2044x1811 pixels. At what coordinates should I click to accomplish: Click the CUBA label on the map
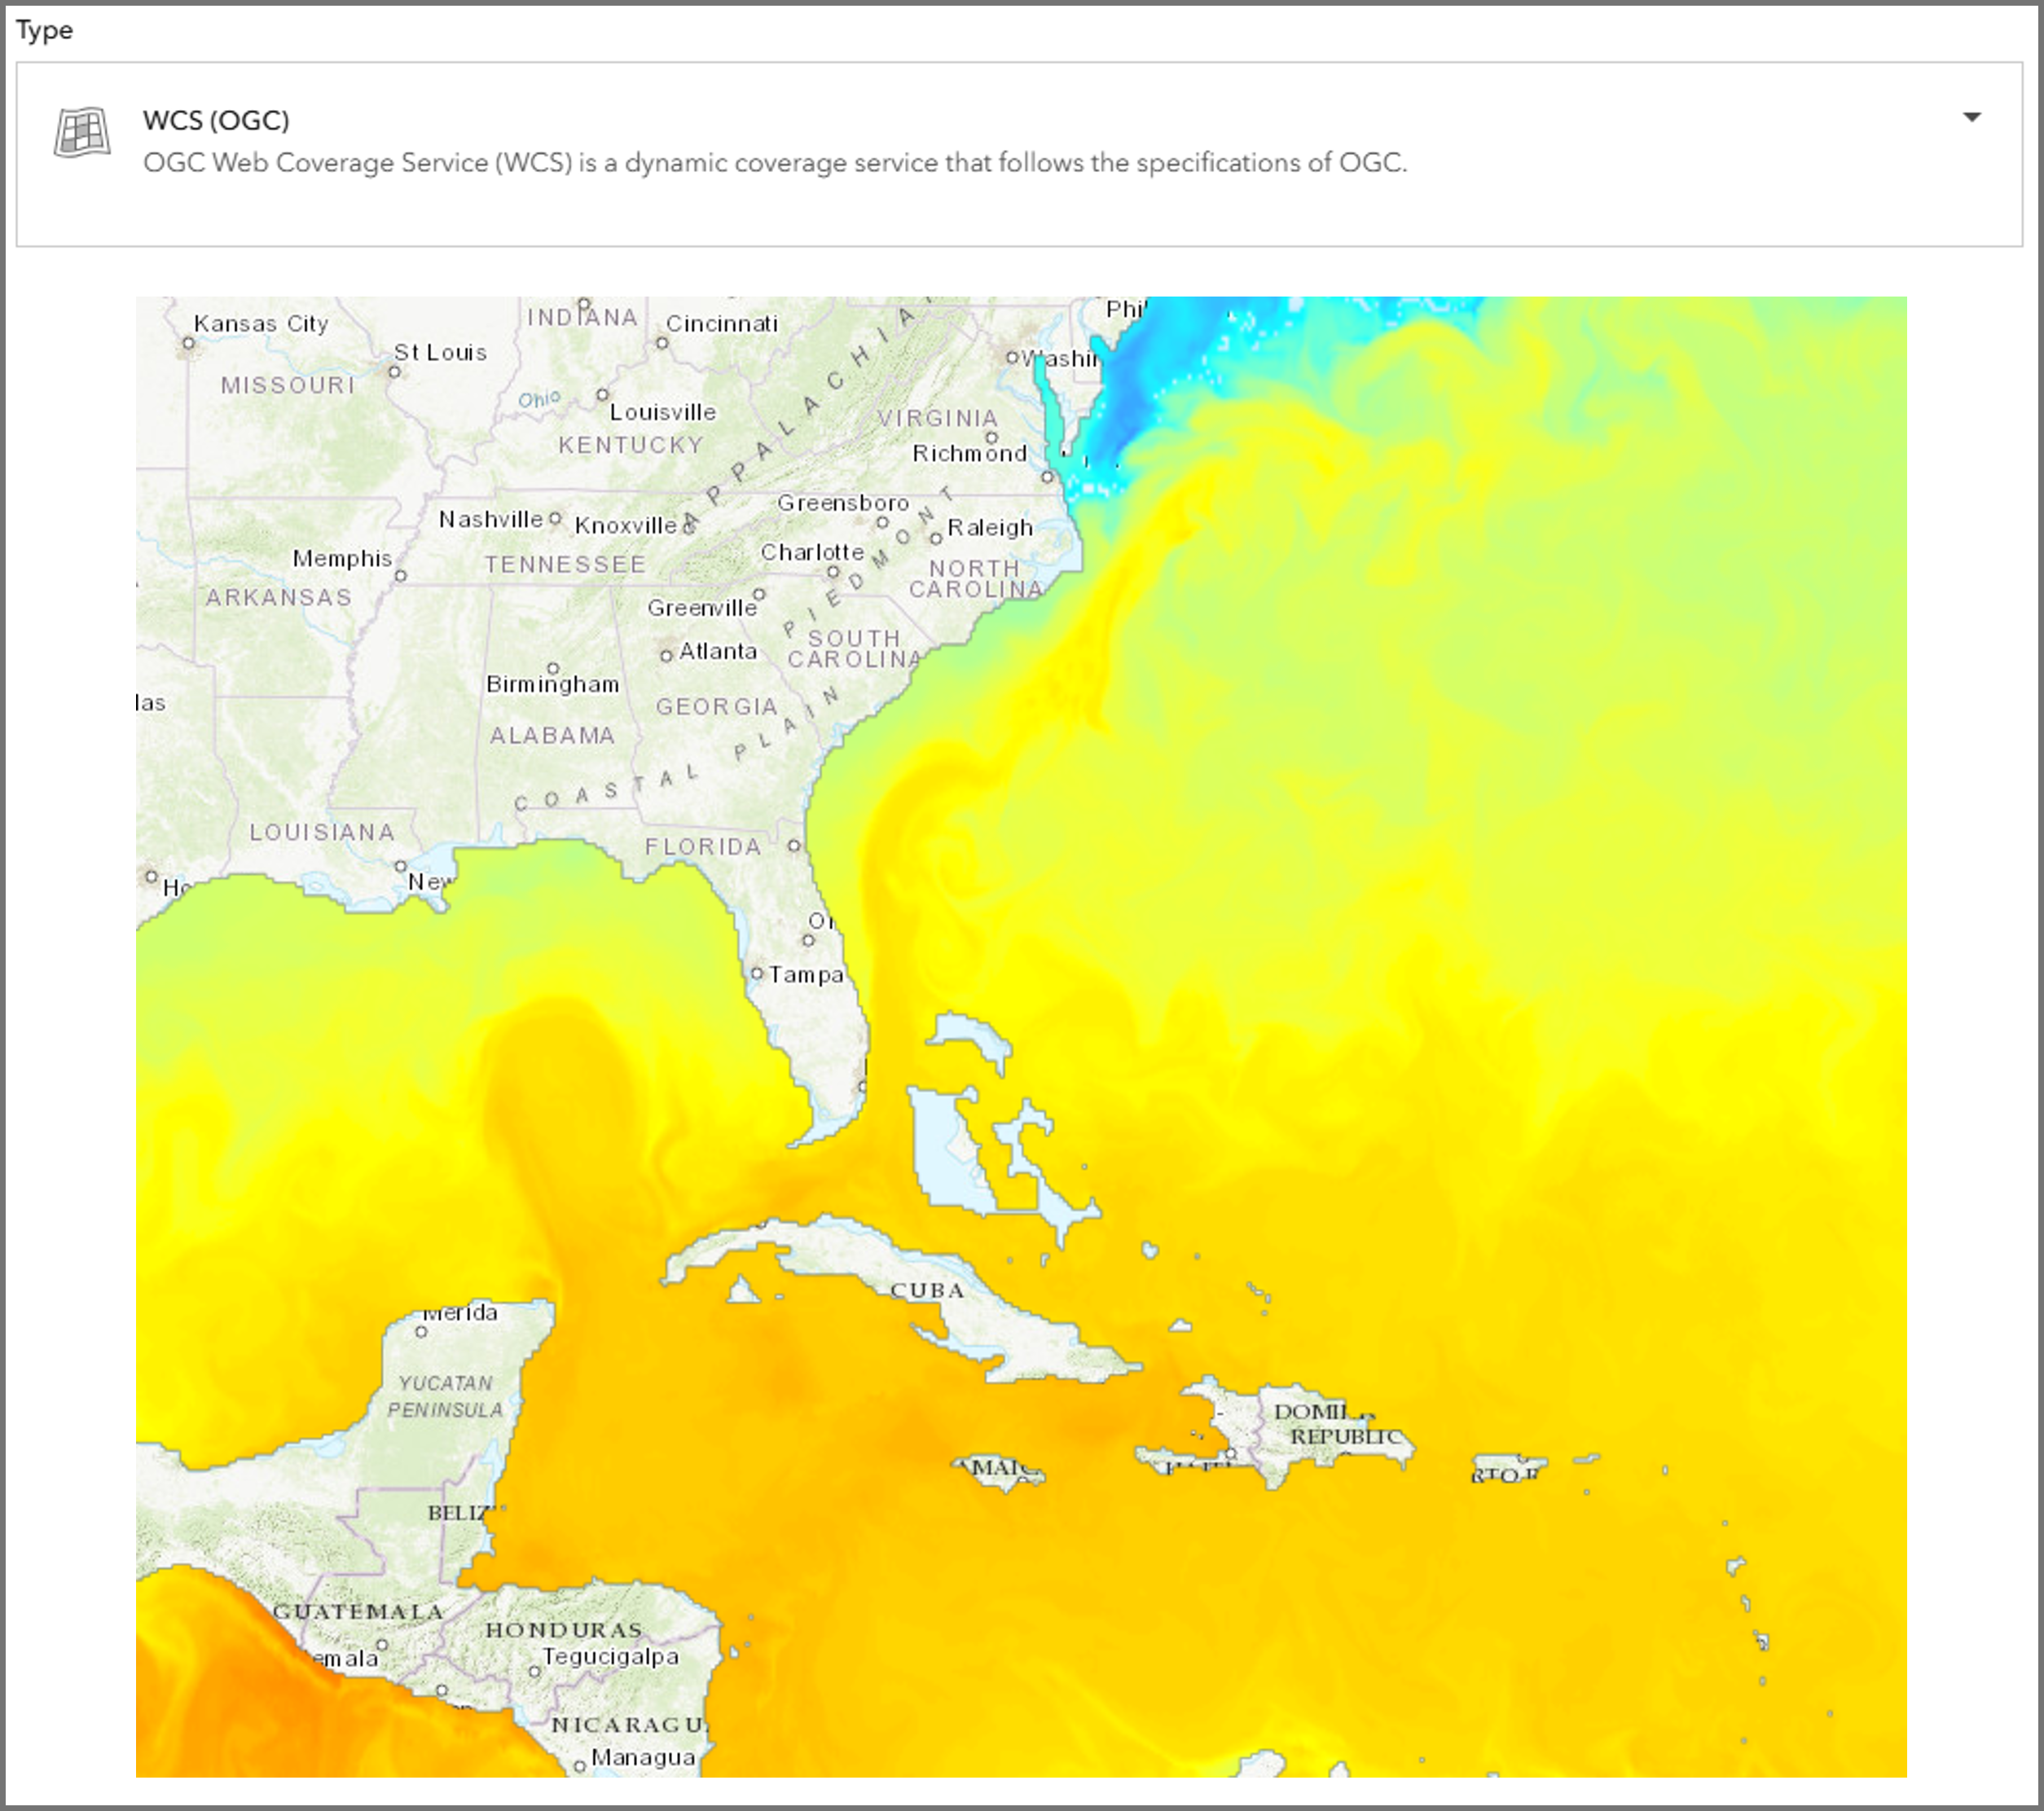[927, 1290]
